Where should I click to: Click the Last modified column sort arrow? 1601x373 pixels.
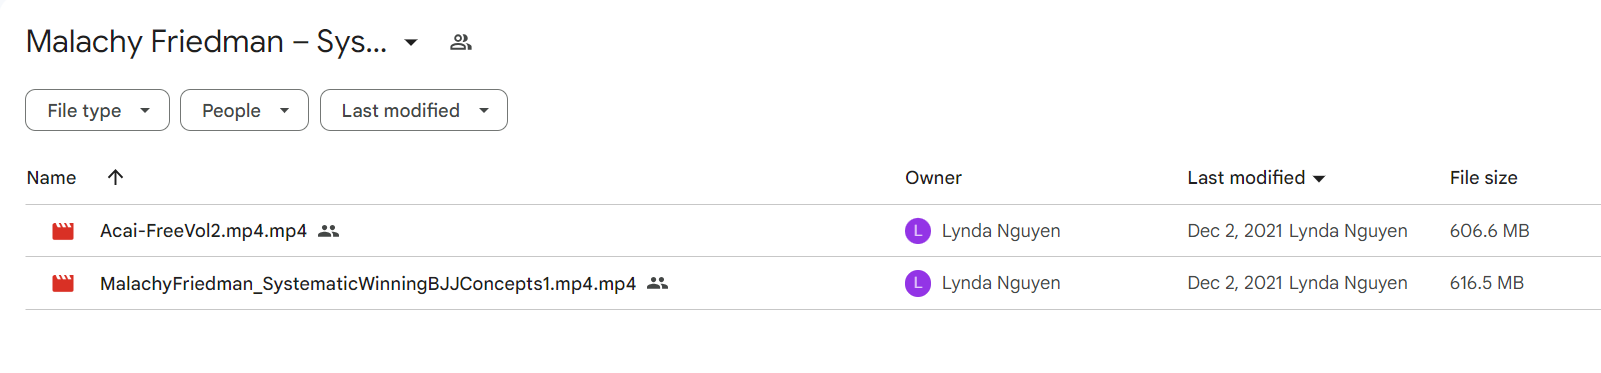[x=1319, y=179]
